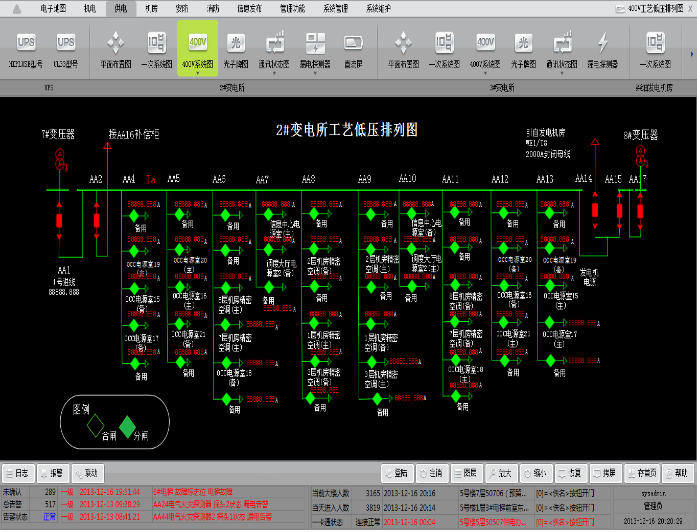This screenshot has height=532, width=697.
Task: Open 2#变电所 漏电探测器 icon
Action: [315, 43]
